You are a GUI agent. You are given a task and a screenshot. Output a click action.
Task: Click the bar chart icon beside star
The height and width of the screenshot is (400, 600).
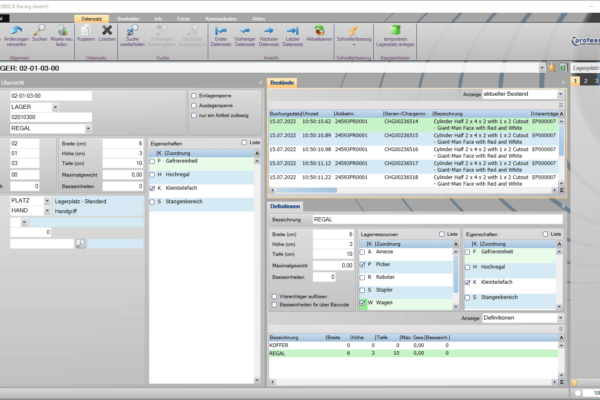563,68
